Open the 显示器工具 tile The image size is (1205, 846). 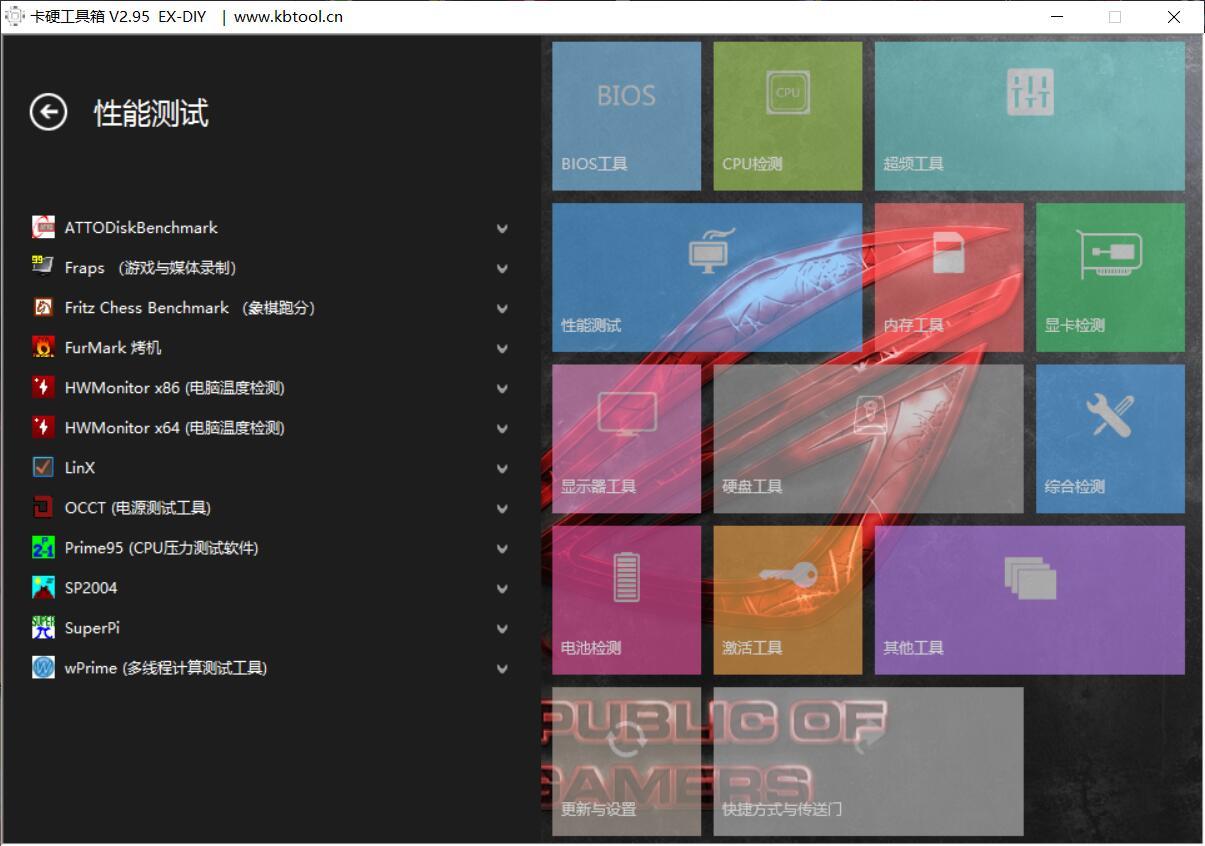(x=626, y=439)
